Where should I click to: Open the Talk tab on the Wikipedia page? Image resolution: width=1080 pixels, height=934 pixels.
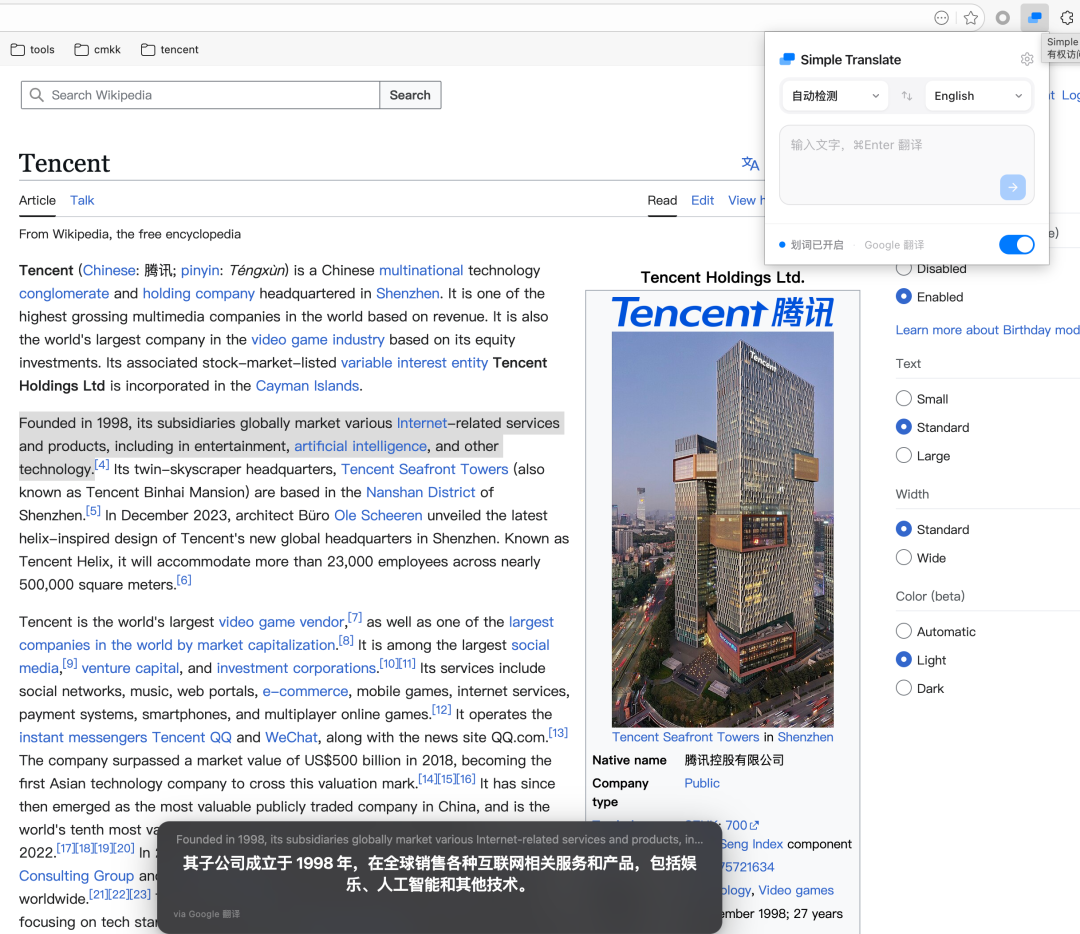[x=81, y=200]
